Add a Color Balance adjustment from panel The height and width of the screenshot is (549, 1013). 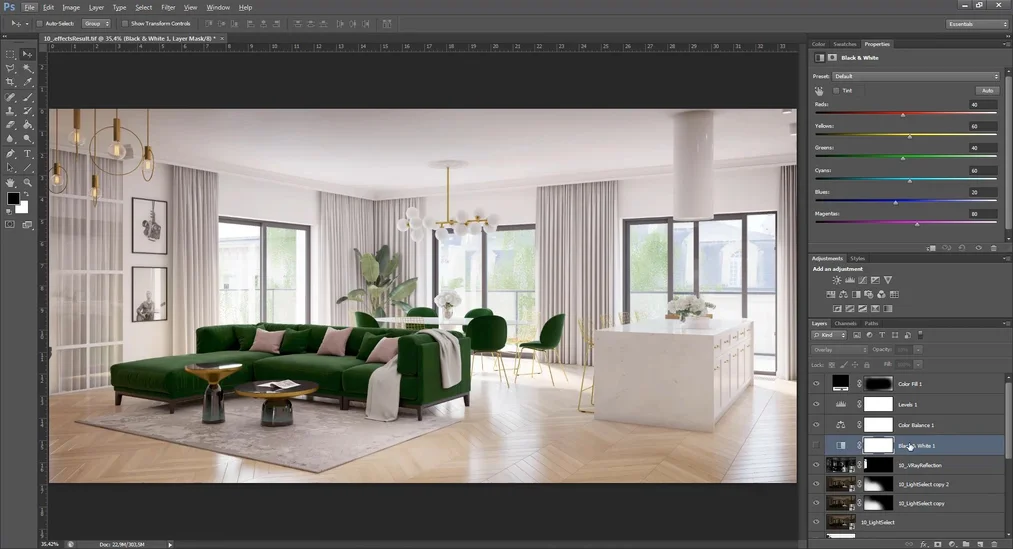coord(843,294)
